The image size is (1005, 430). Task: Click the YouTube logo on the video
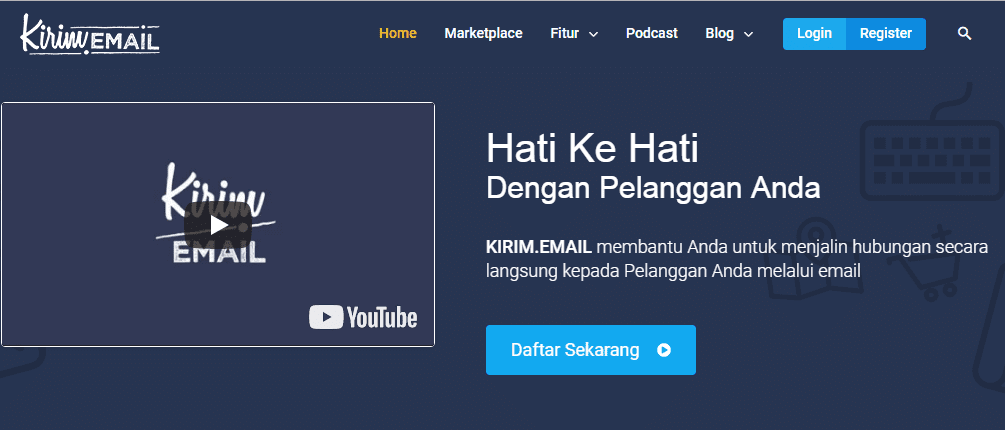point(363,318)
